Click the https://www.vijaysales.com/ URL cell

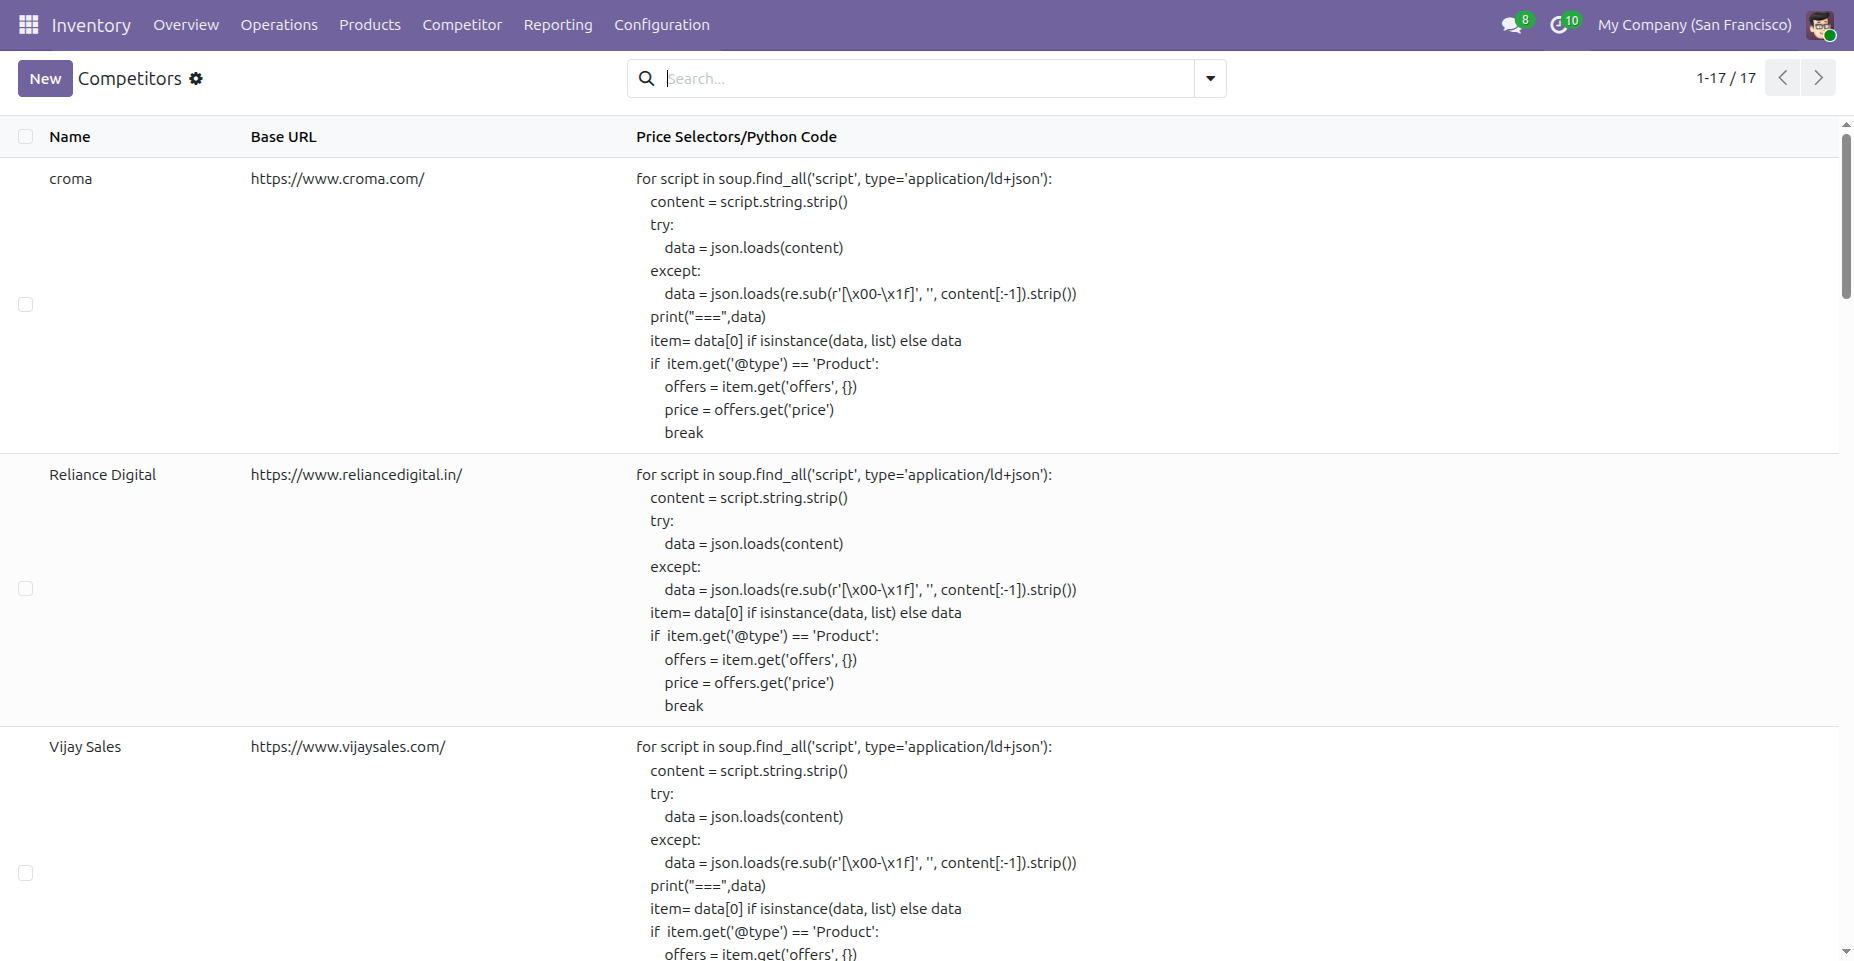click(348, 747)
